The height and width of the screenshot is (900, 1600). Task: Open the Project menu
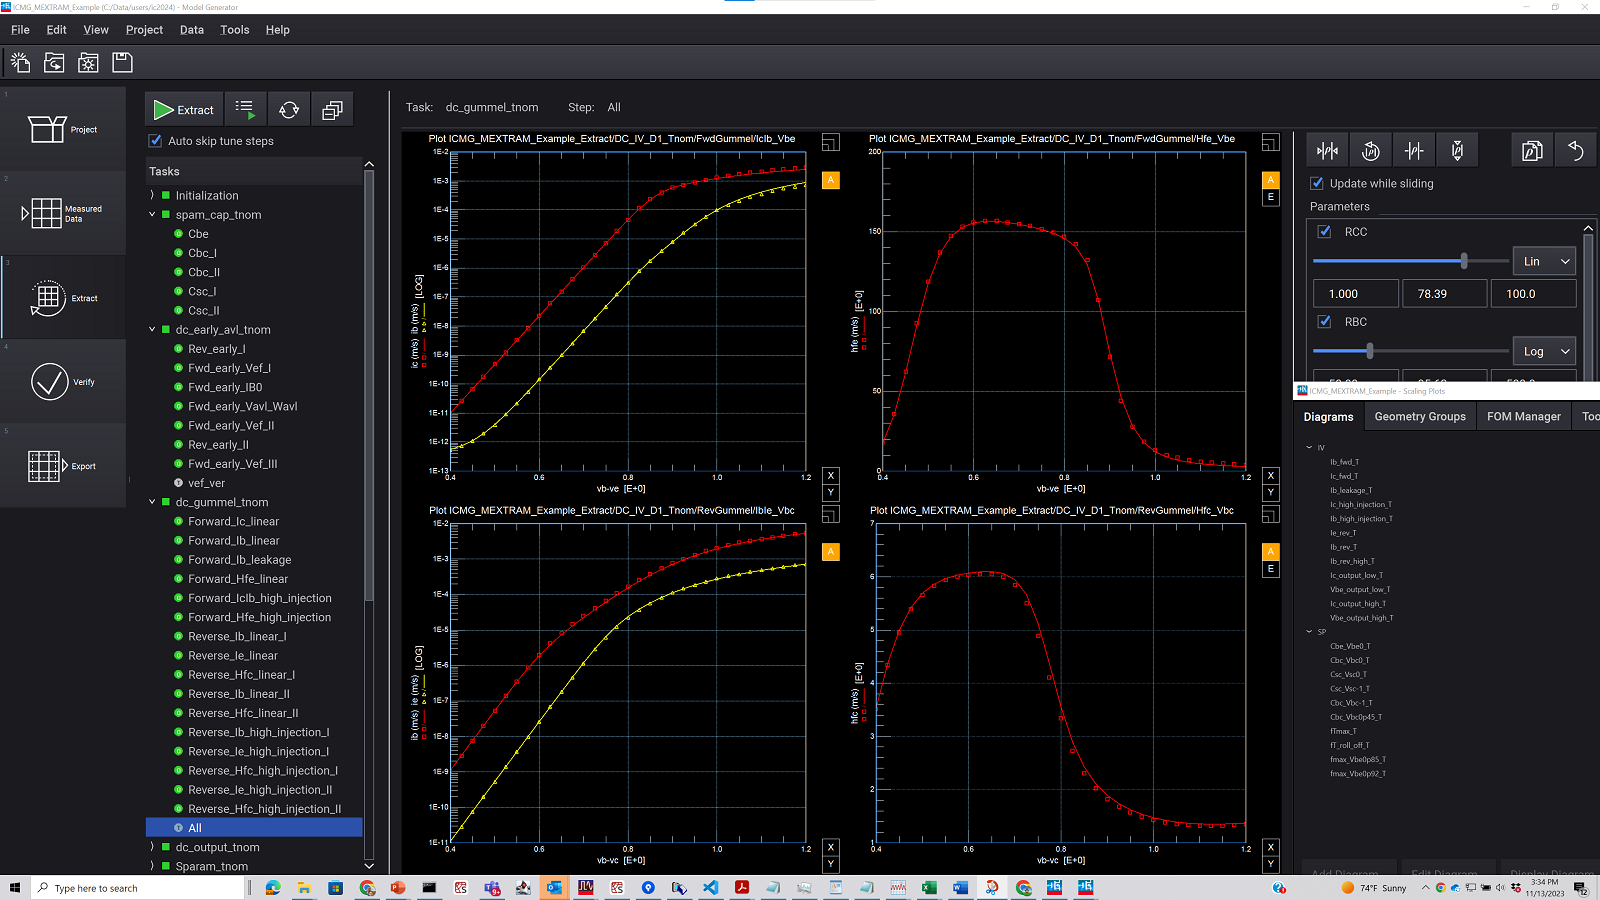(x=144, y=30)
